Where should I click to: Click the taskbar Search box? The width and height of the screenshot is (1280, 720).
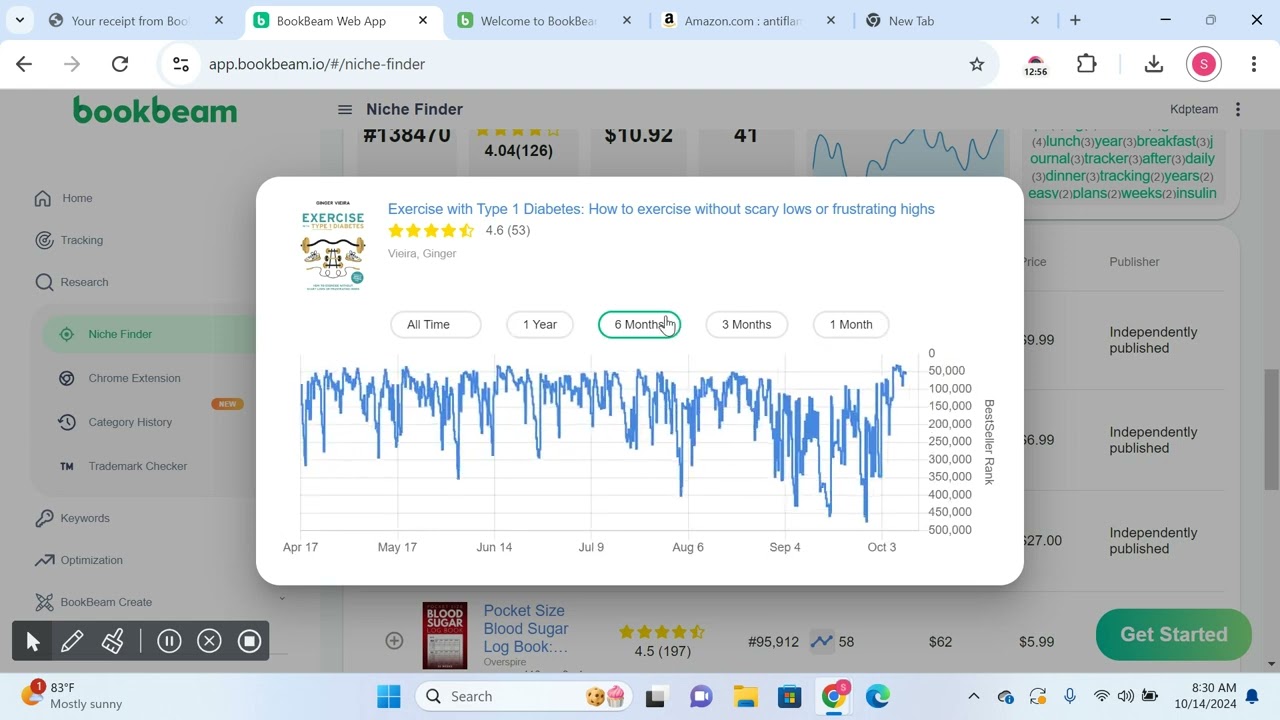pyautogui.click(x=524, y=696)
